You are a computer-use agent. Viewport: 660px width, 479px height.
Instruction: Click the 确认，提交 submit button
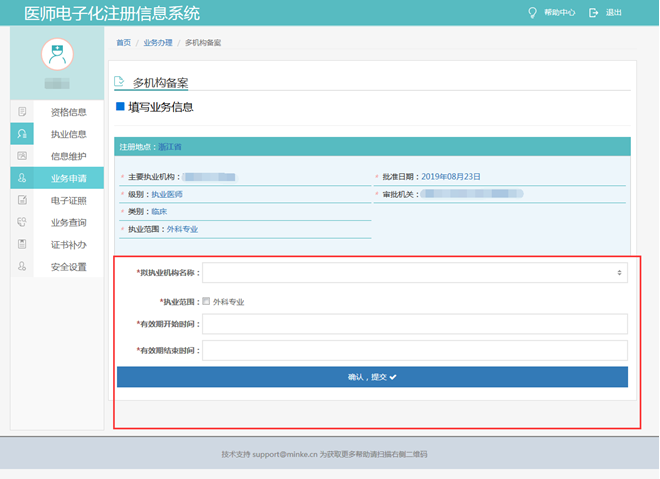coord(372,377)
